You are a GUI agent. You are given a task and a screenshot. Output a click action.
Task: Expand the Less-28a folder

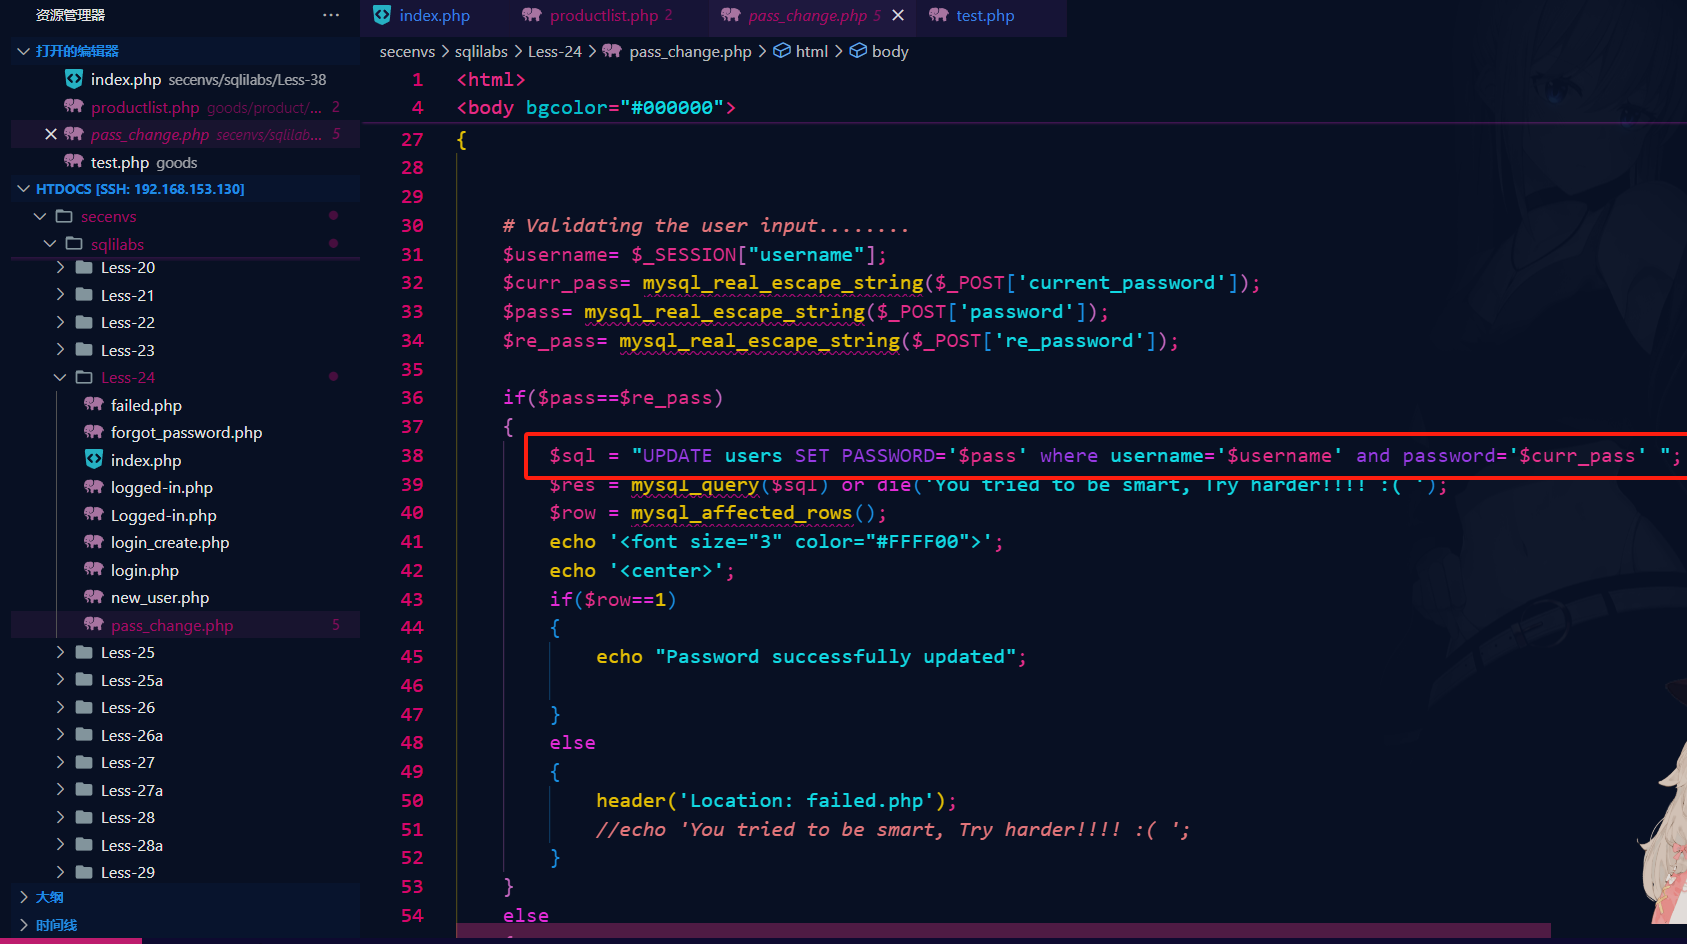coord(60,845)
